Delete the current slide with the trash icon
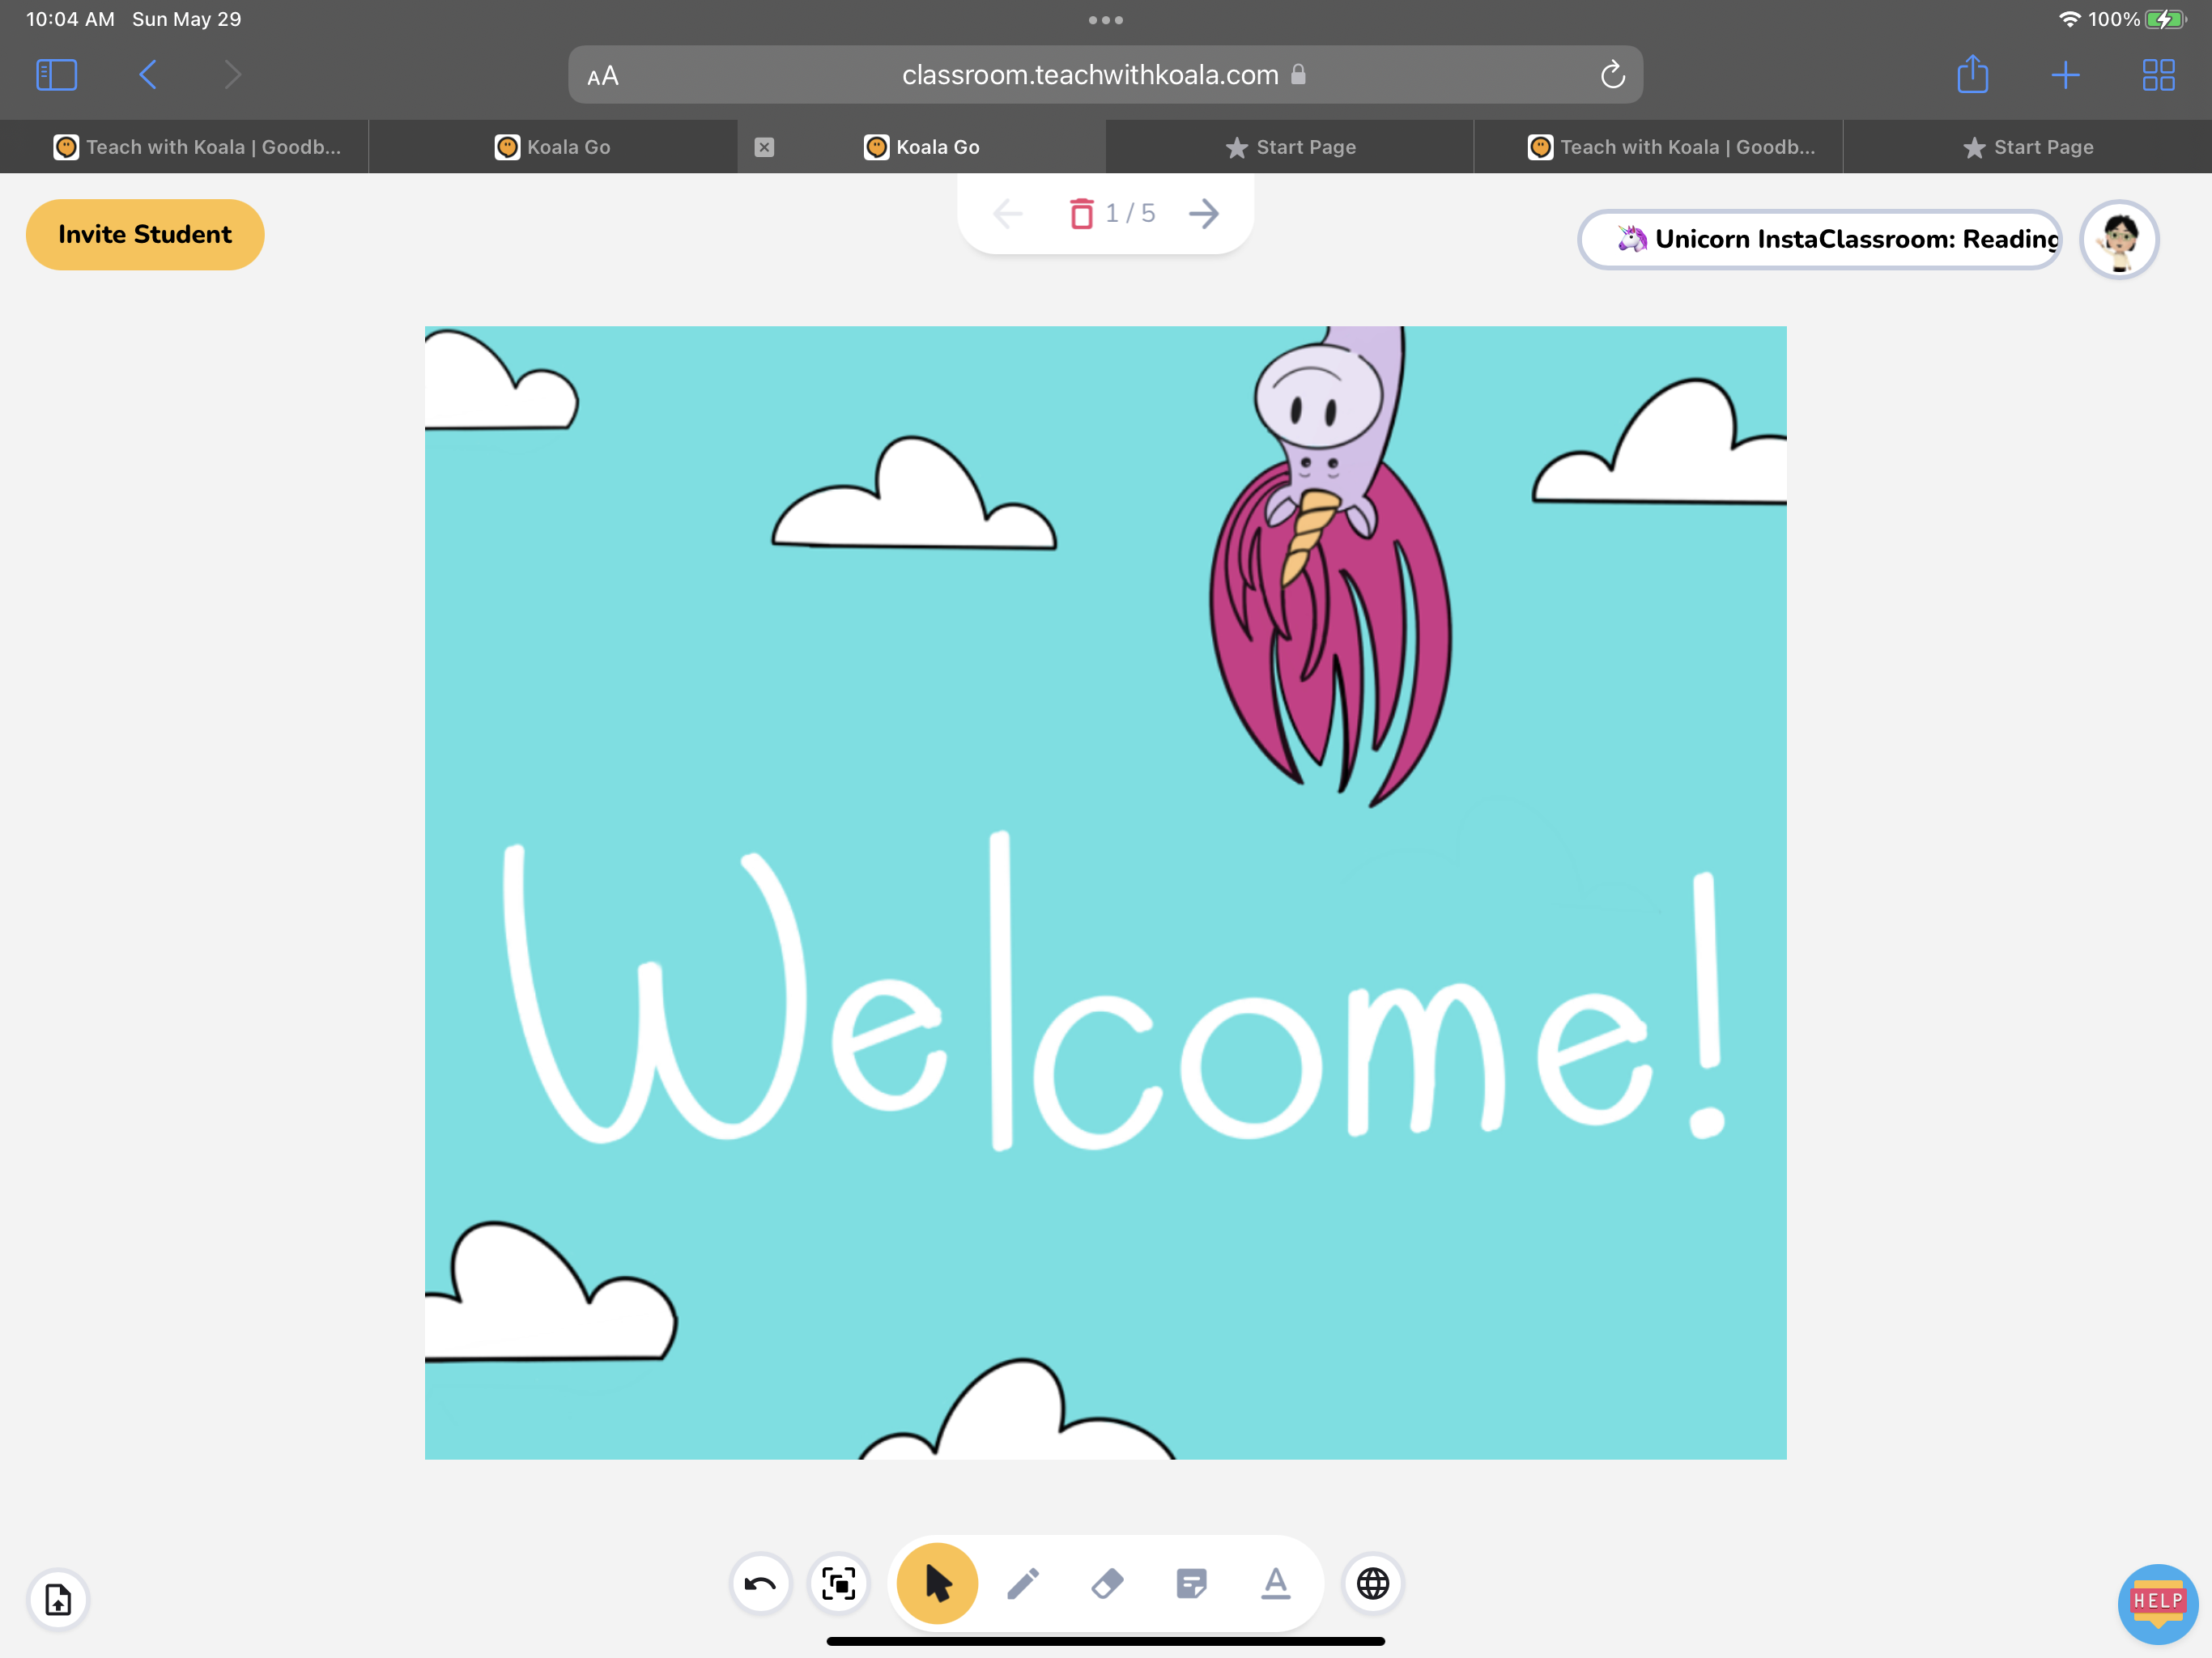Screen dimensions: 2212x1658 click(1081, 213)
